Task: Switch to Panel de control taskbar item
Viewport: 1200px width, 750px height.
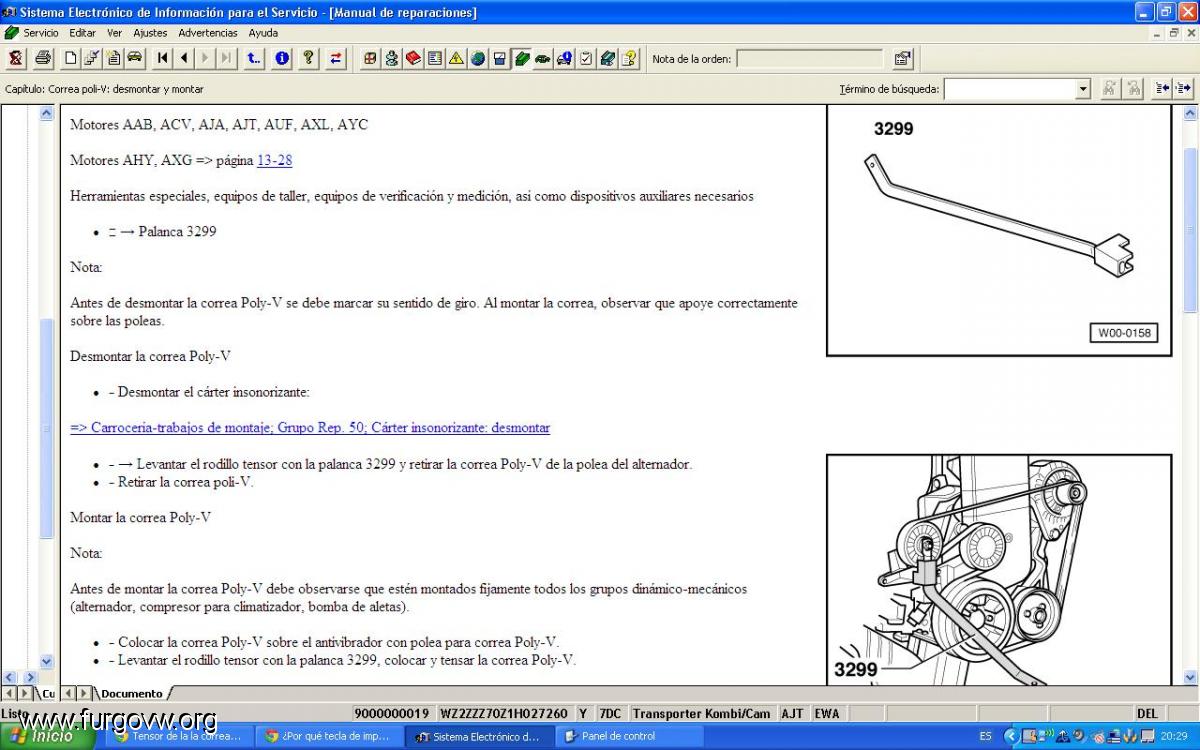Action: [630, 736]
